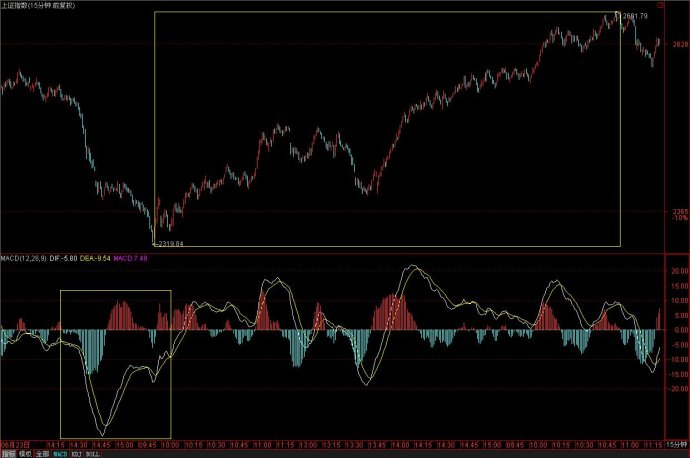Image resolution: width=690 pixels, height=458 pixels.
Task: Open the 指标 indicator tab
Action: point(8,454)
